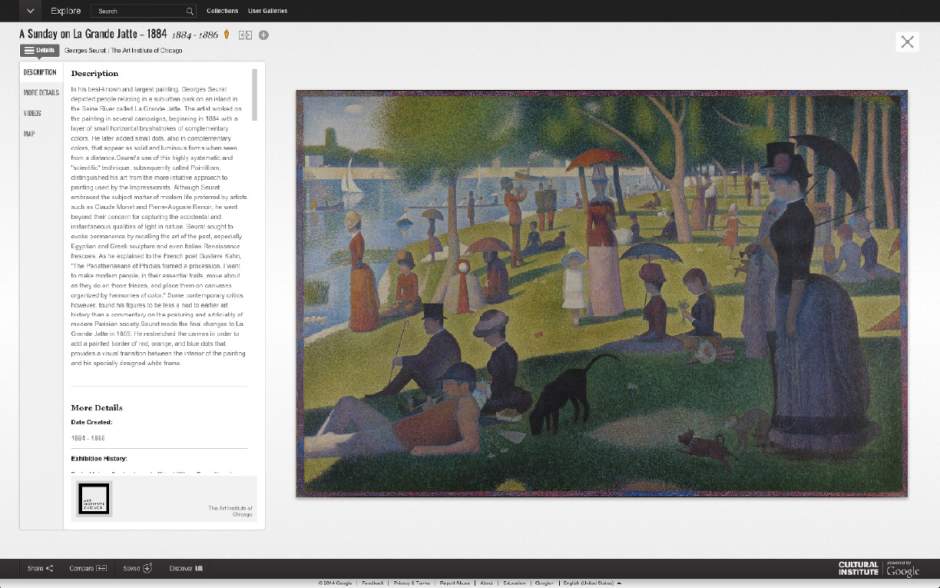Screen dimensions: 940x588
Task: Click the orange Street View pegman icon
Action: tap(227, 35)
